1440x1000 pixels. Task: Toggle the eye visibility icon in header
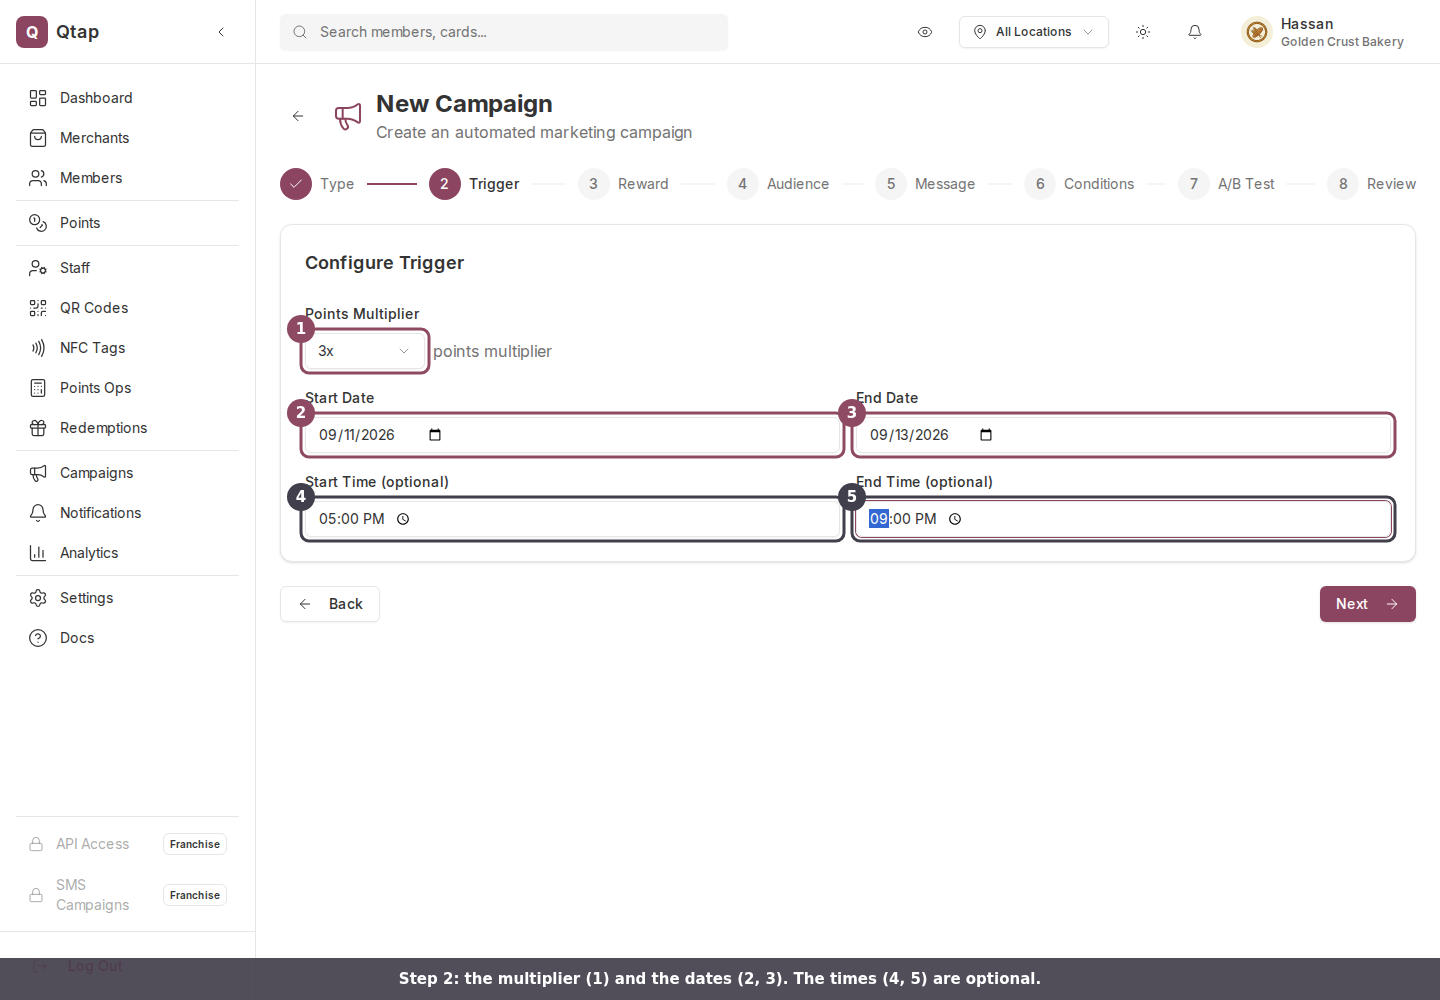click(925, 32)
